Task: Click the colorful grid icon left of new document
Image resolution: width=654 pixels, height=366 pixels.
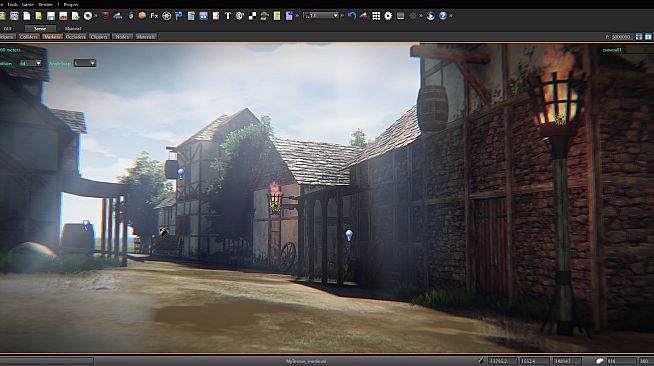Action: point(14,16)
